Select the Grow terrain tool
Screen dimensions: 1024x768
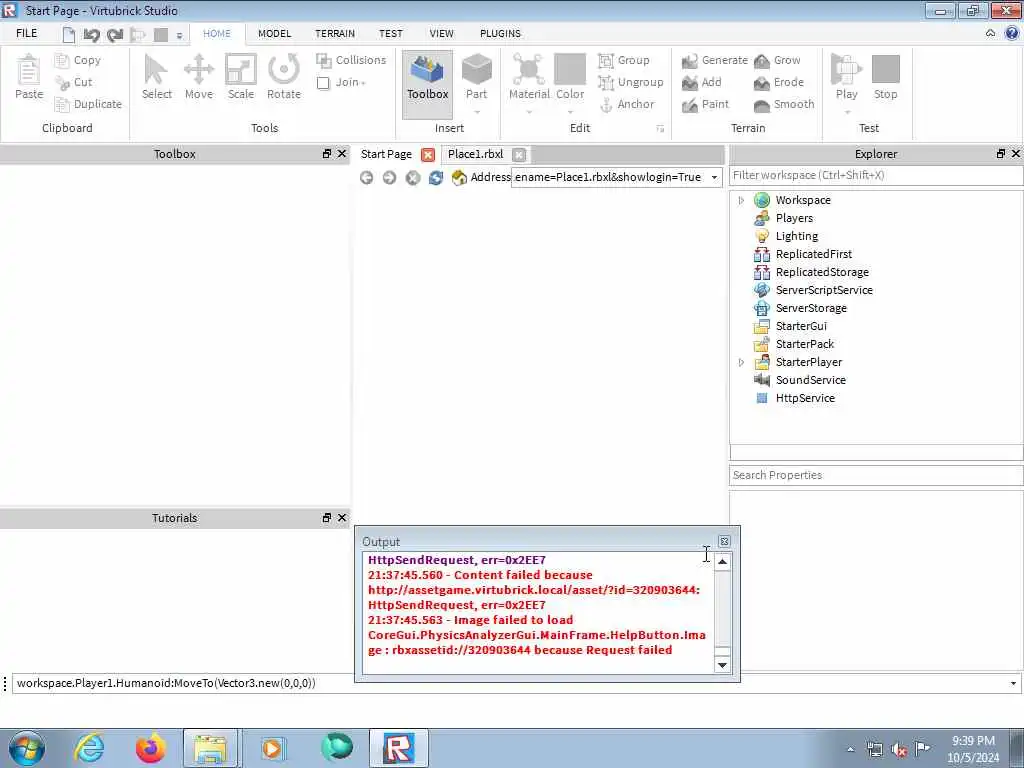777,60
